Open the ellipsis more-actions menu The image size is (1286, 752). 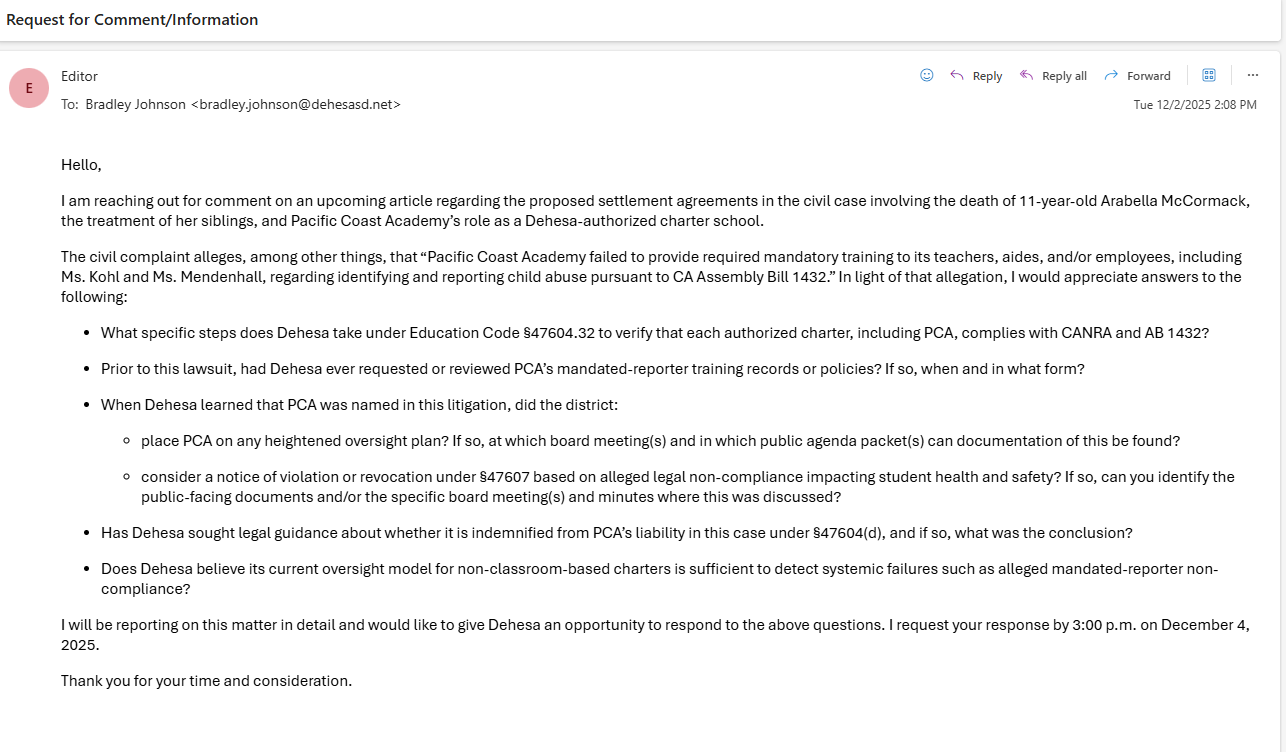tap(1253, 75)
